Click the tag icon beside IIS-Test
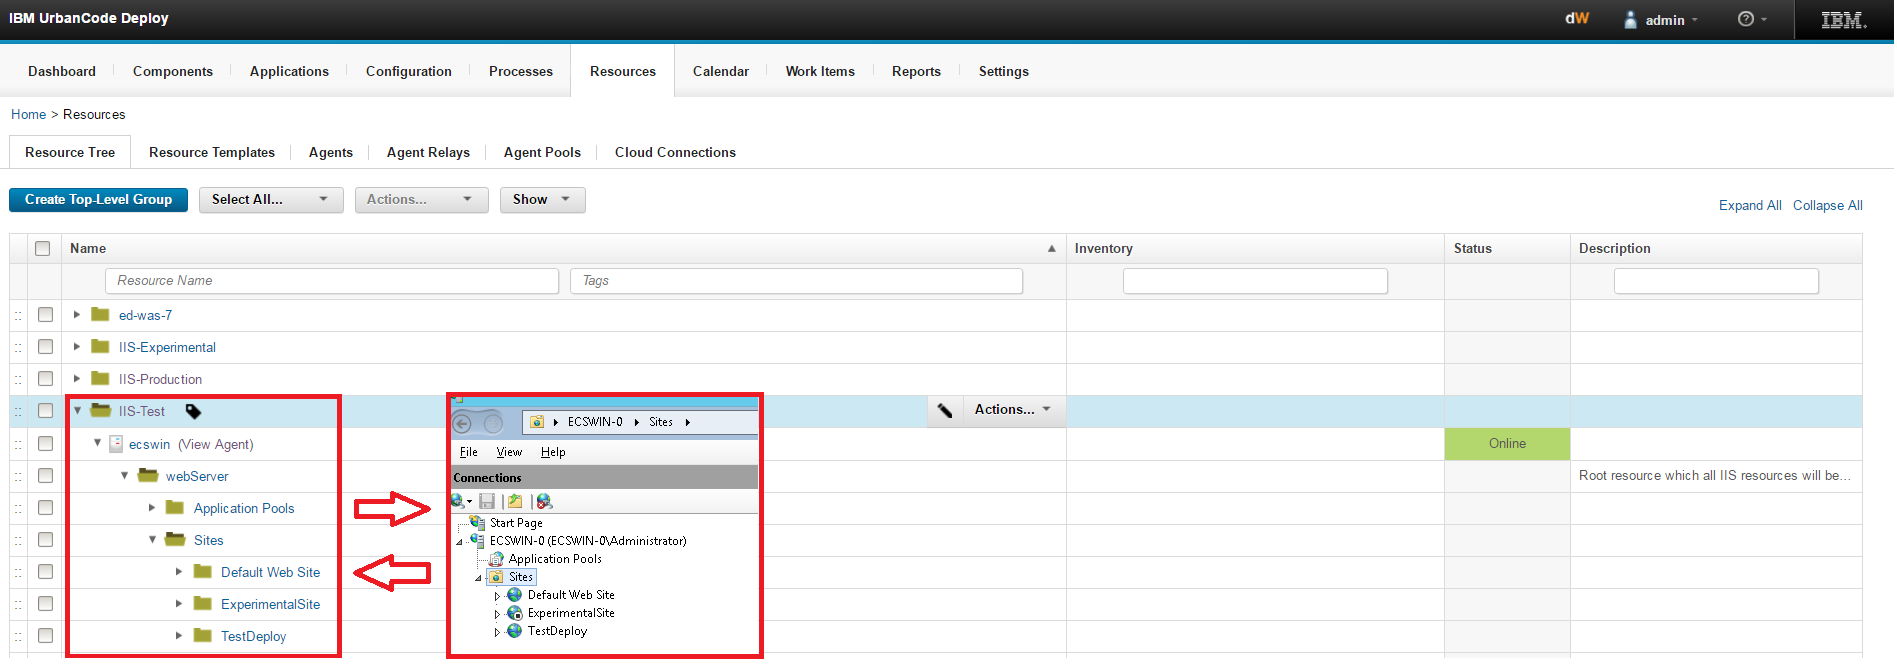The image size is (1897, 669). tap(193, 411)
